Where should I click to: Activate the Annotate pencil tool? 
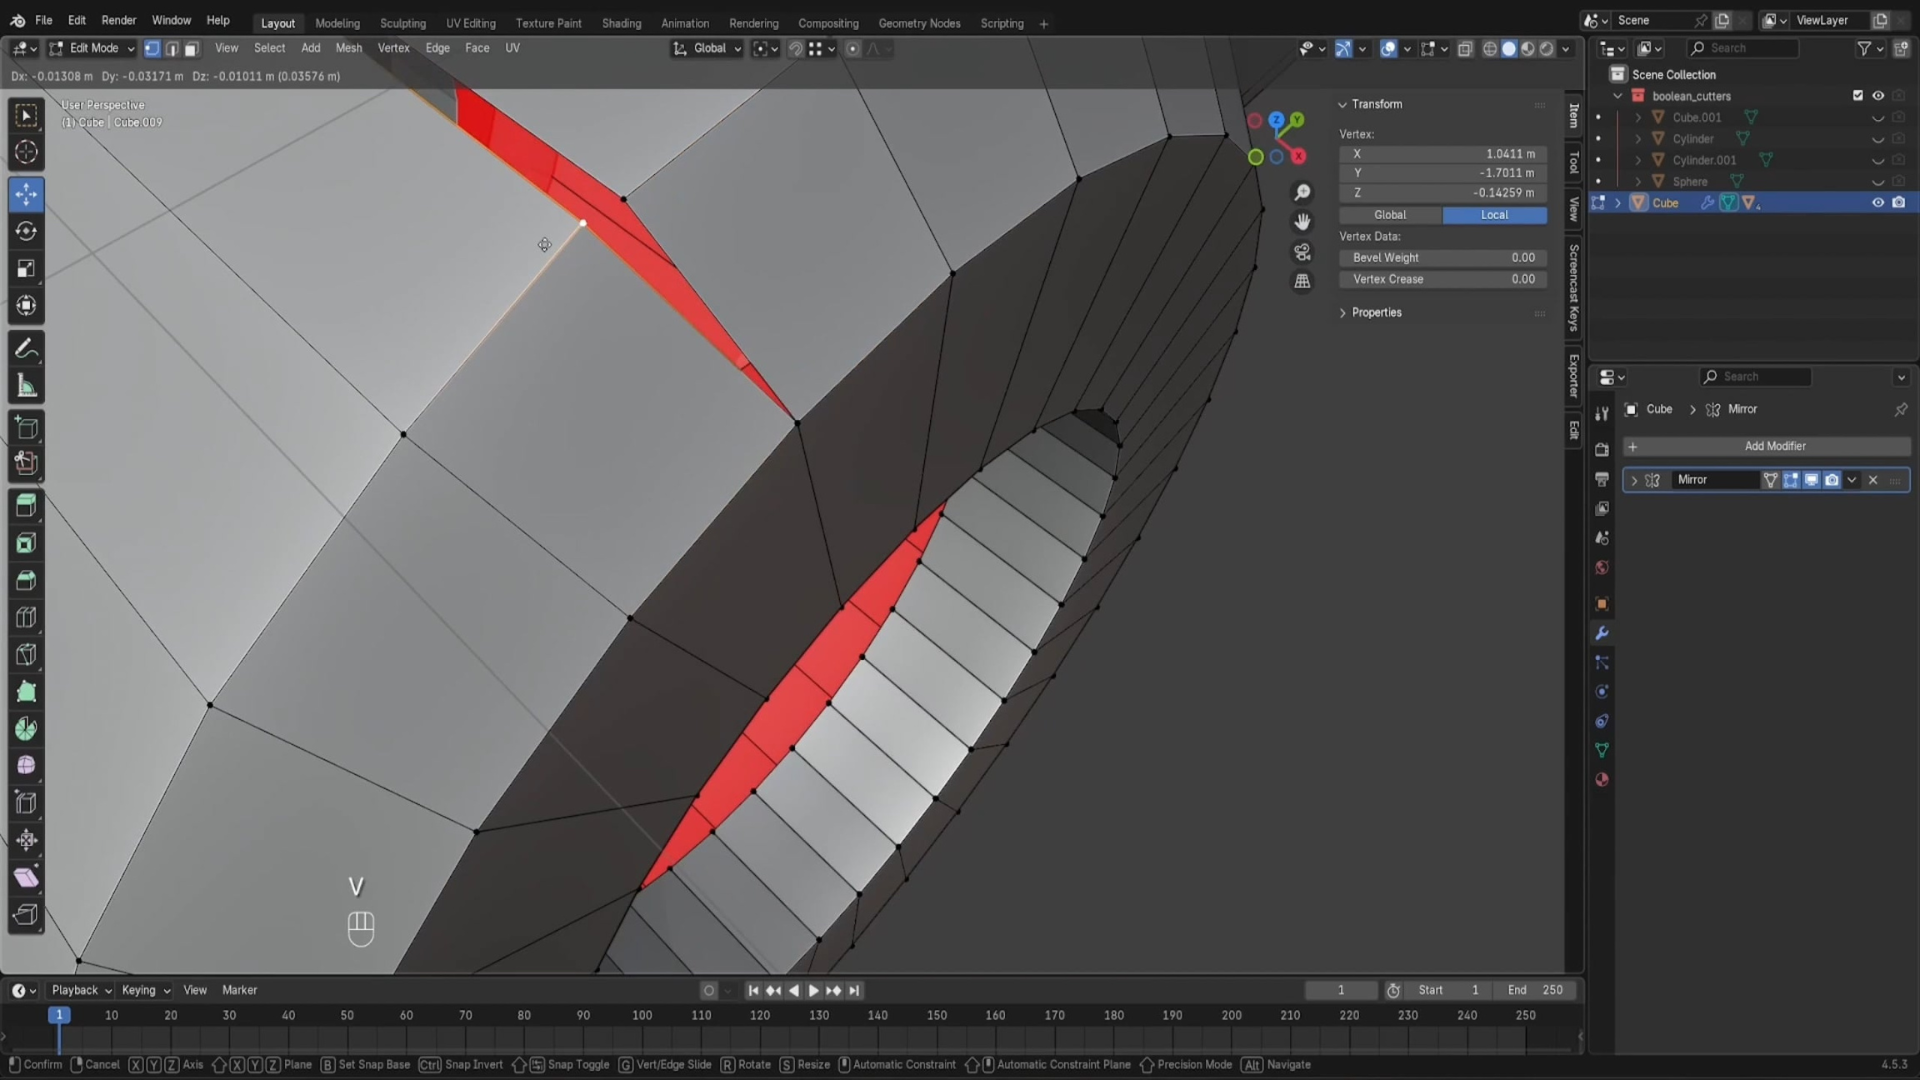(x=26, y=349)
